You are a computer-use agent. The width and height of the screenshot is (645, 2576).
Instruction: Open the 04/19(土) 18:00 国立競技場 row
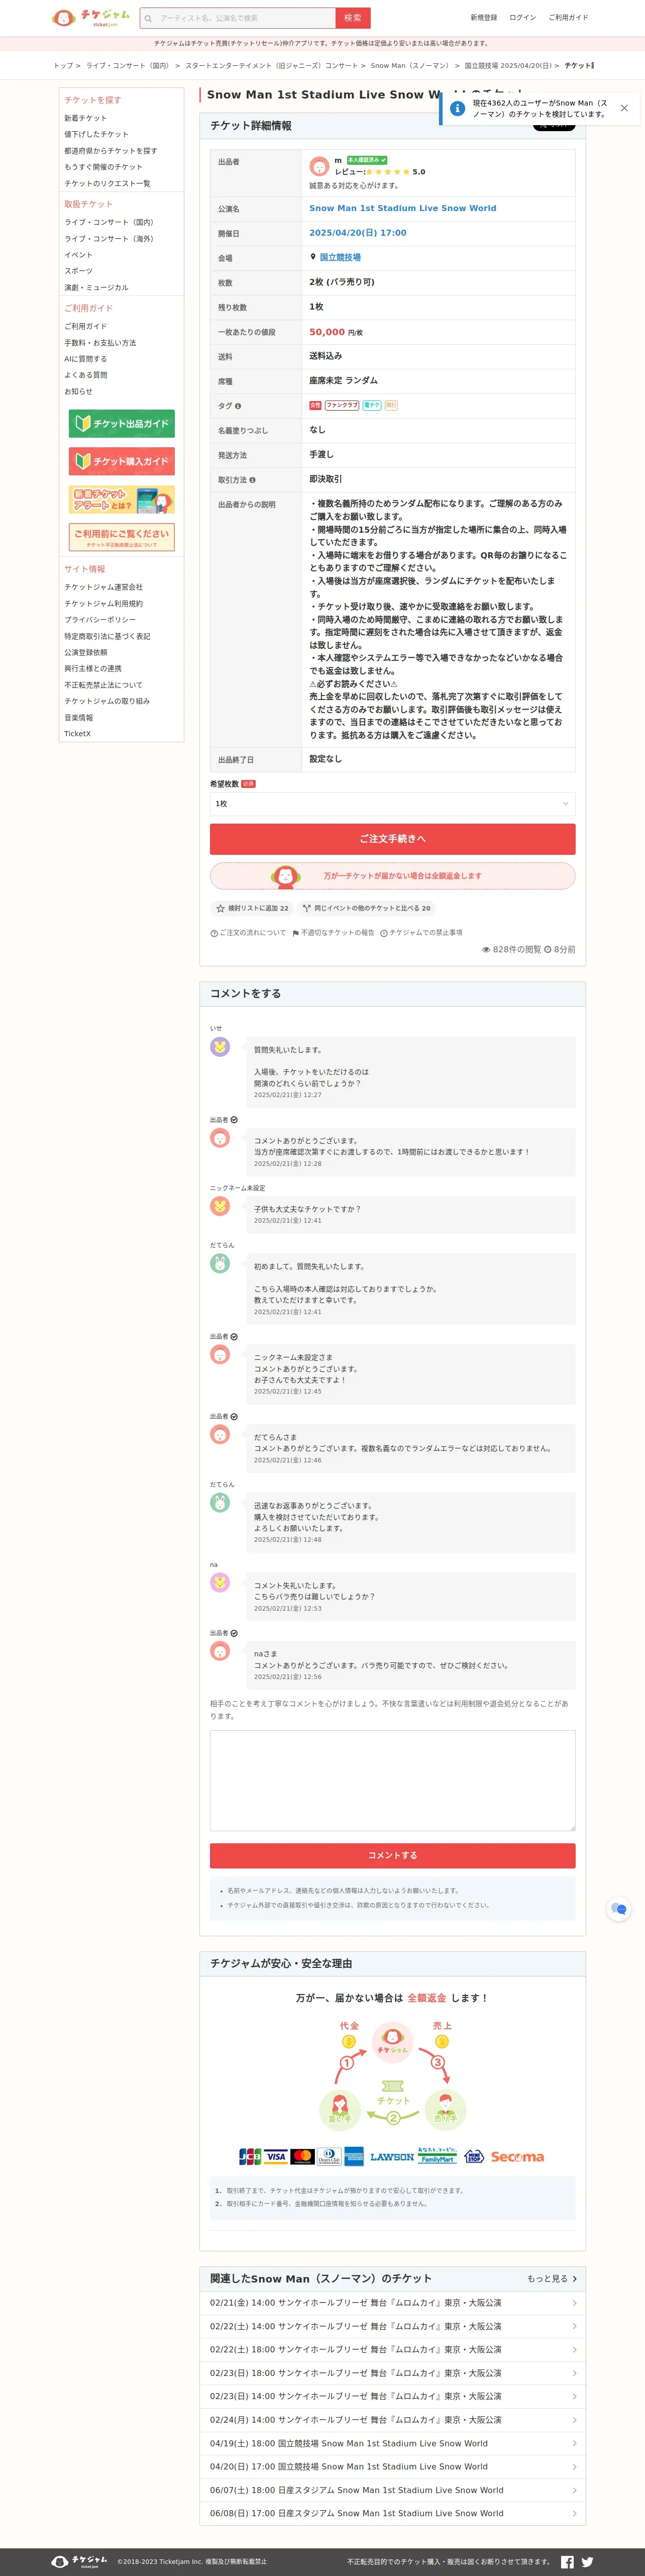click(392, 2443)
